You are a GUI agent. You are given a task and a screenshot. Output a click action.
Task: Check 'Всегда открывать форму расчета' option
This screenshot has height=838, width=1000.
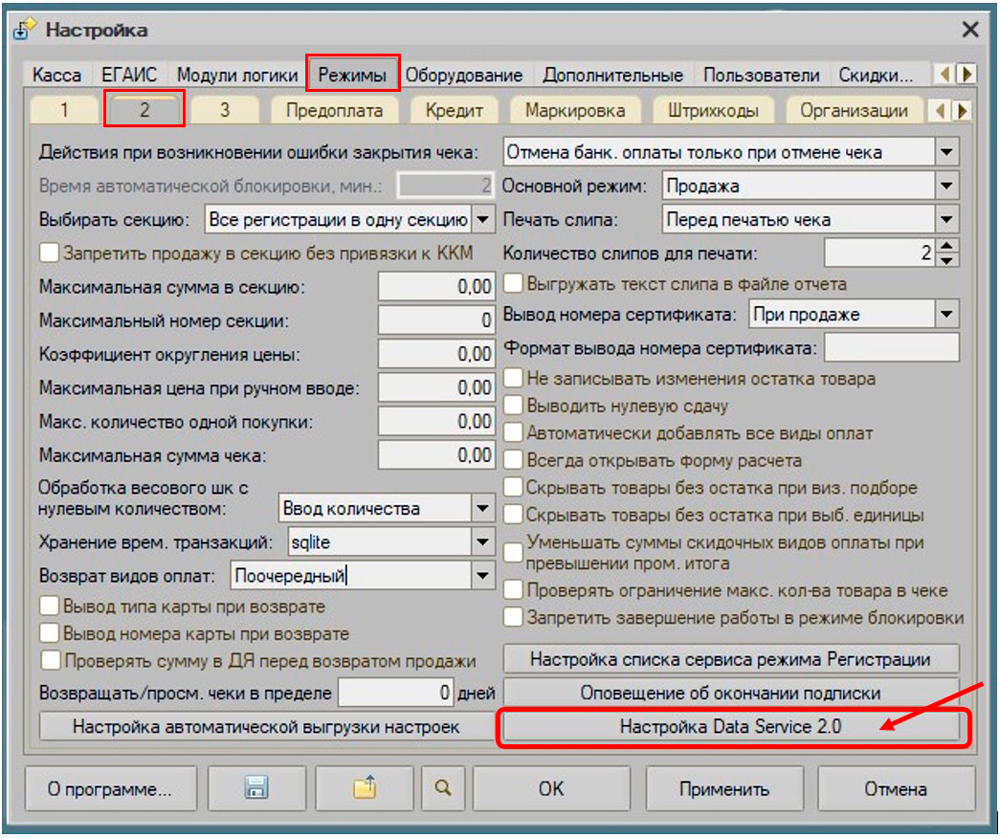point(513,461)
